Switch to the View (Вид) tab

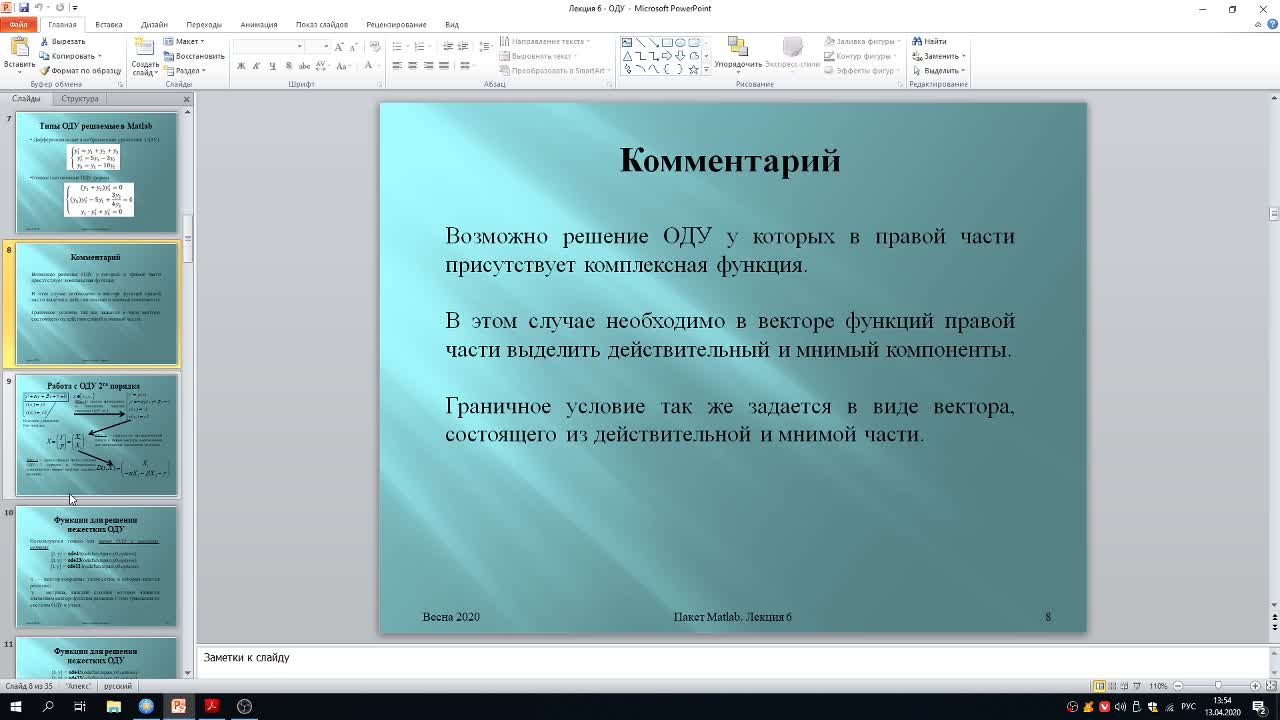point(452,24)
